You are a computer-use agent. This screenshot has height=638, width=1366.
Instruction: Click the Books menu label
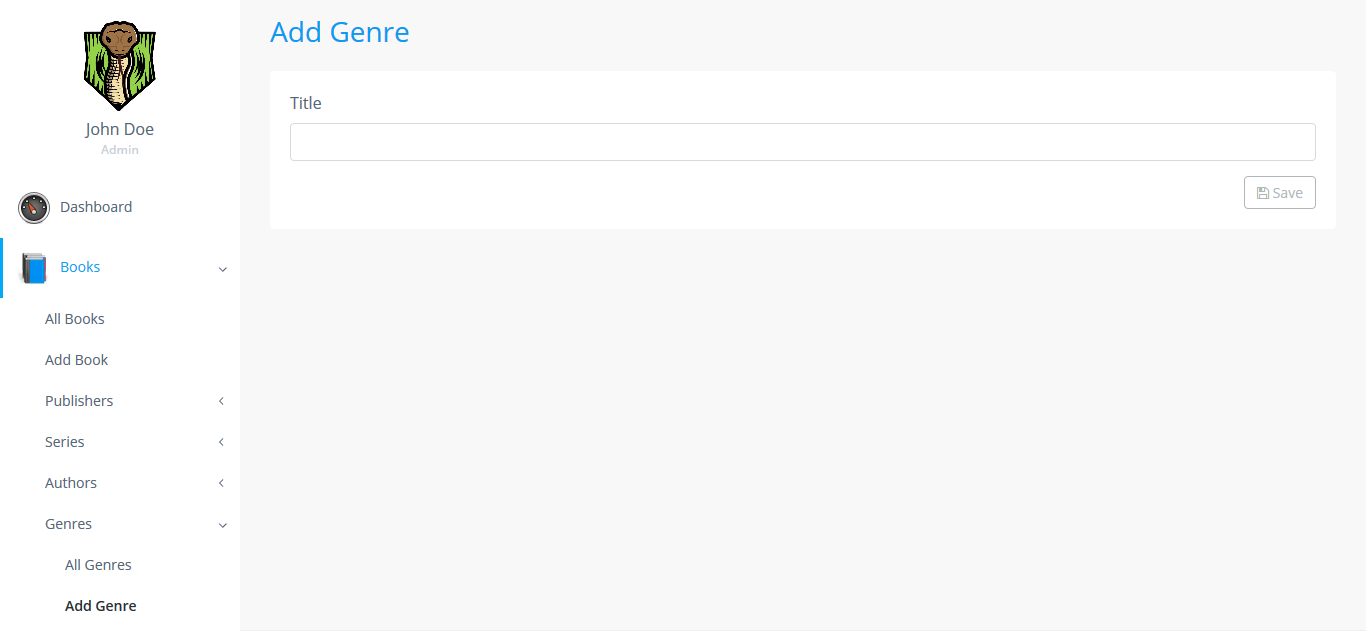(x=80, y=267)
